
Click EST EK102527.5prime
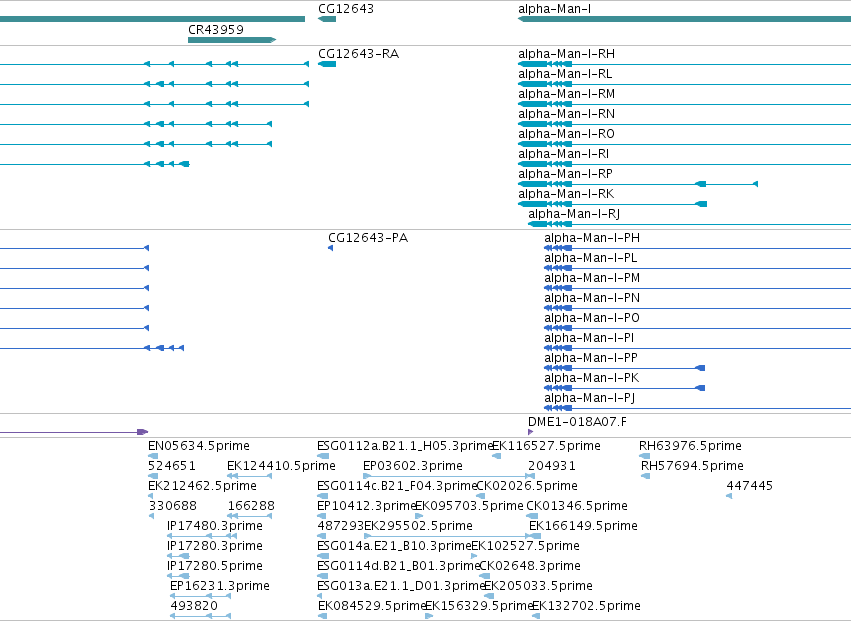pos(525,546)
